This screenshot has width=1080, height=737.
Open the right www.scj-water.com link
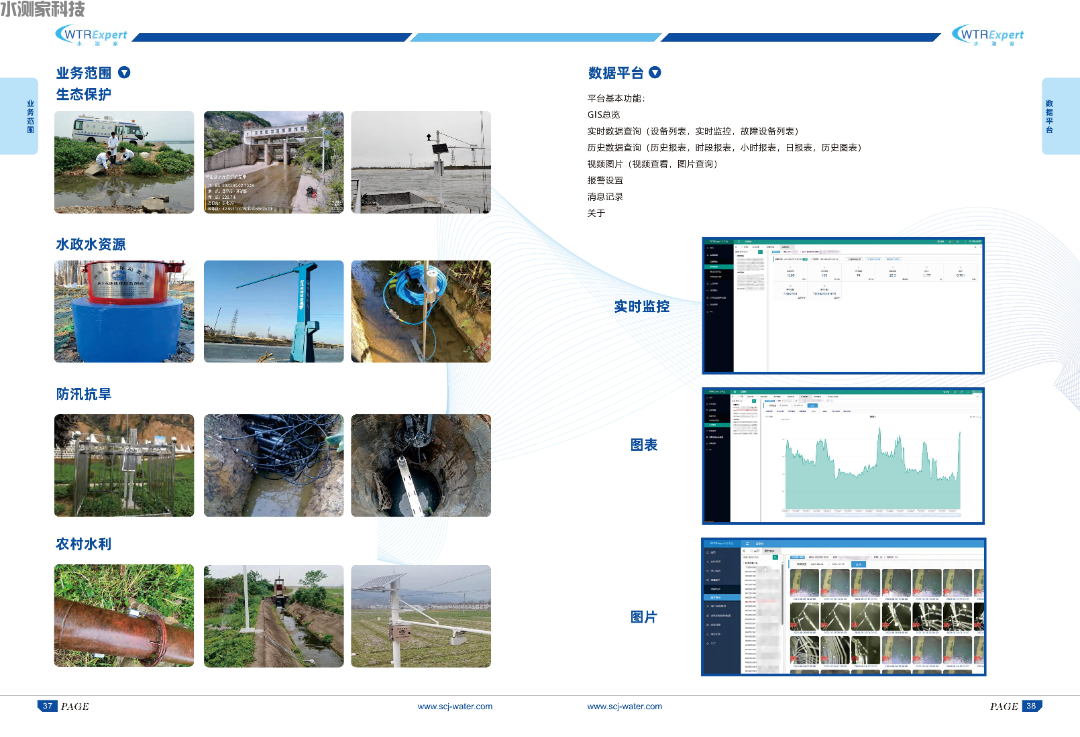624,706
